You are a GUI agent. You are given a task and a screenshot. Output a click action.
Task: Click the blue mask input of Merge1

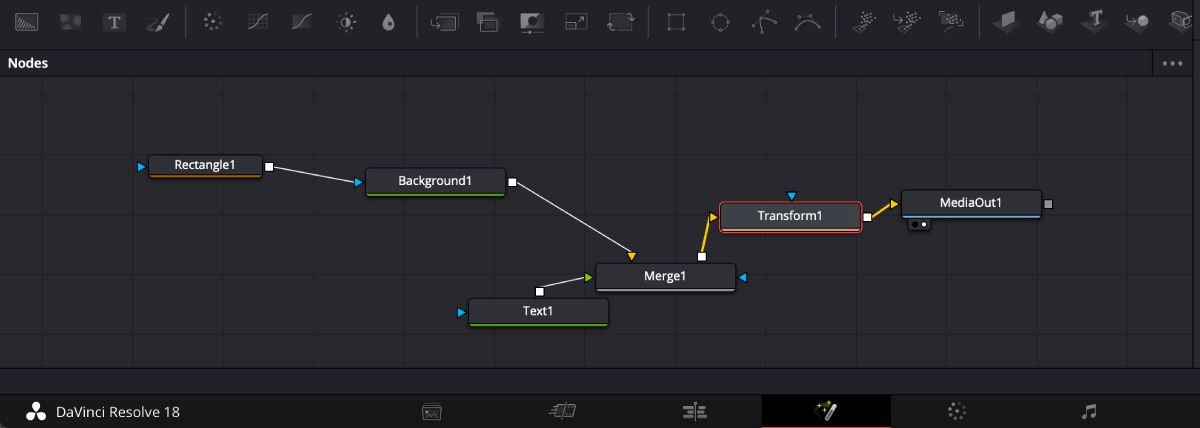coord(742,277)
